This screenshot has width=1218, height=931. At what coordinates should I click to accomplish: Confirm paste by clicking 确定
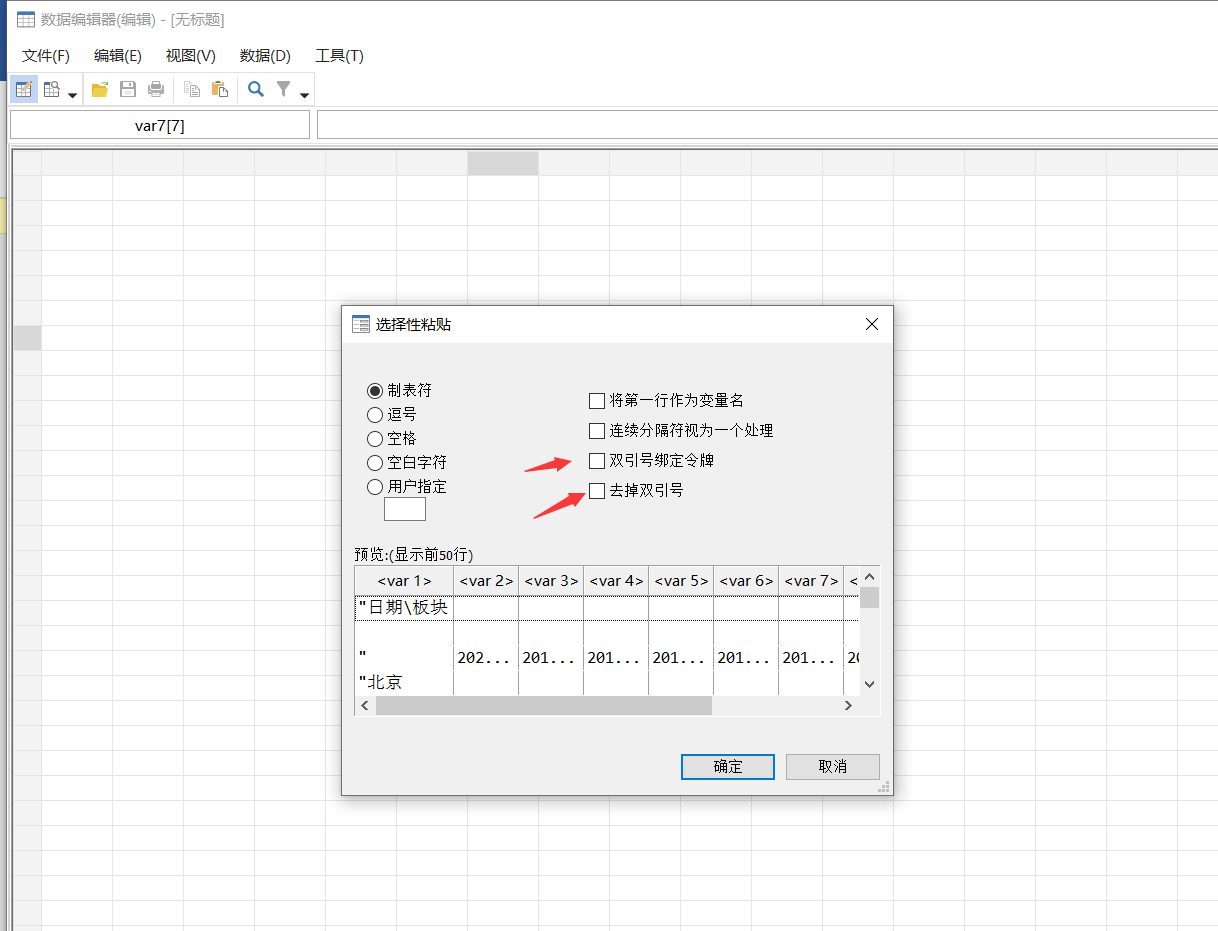pyautogui.click(x=727, y=766)
